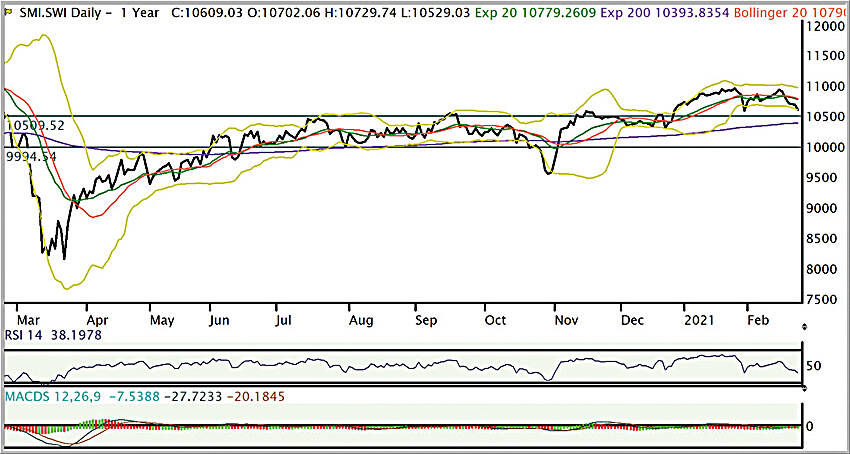Viewport: 850px width, 454px height.
Task: Click the MACD axis label '0'
Action: 810,426
